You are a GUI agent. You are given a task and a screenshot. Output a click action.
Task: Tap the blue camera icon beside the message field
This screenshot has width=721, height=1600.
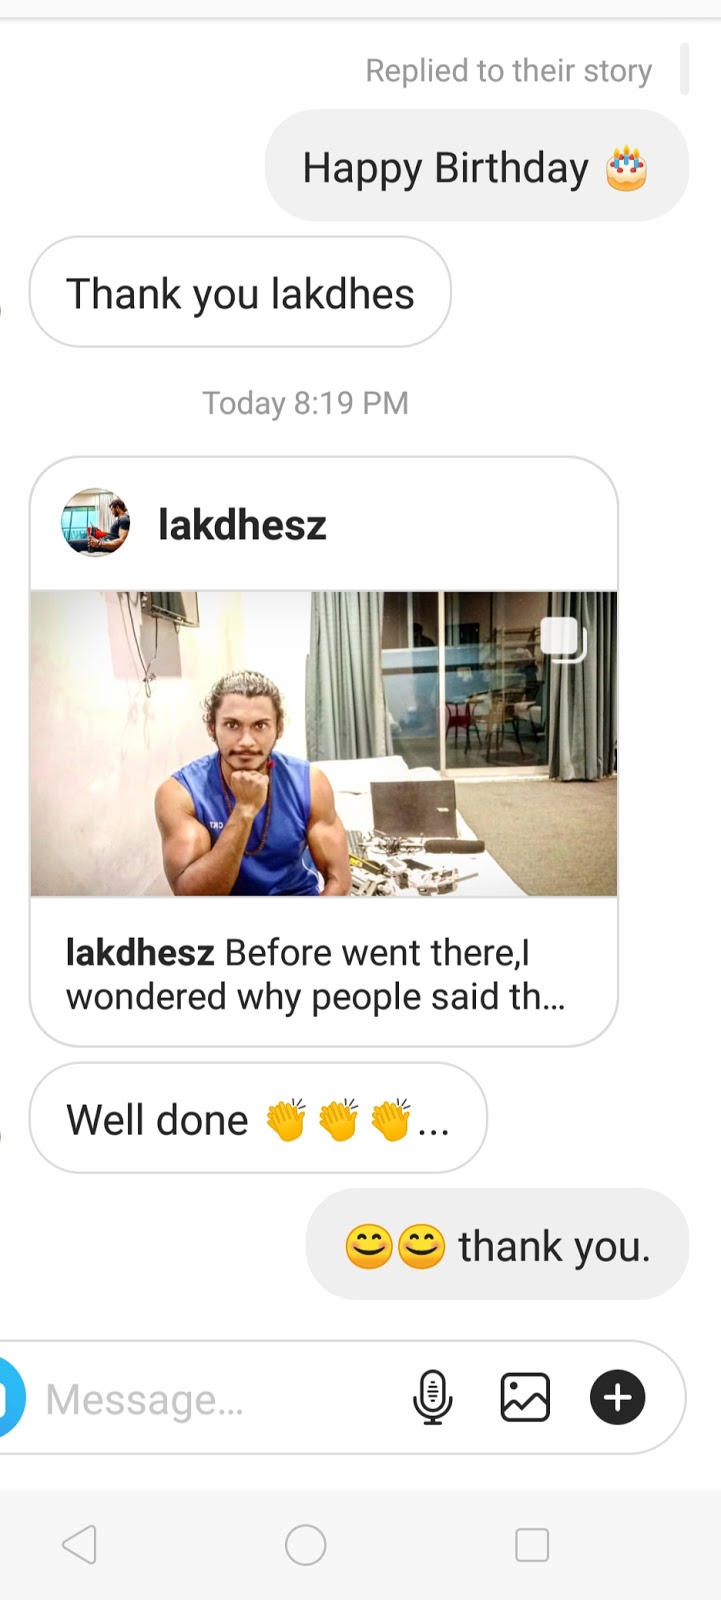click(x=10, y=1397)
